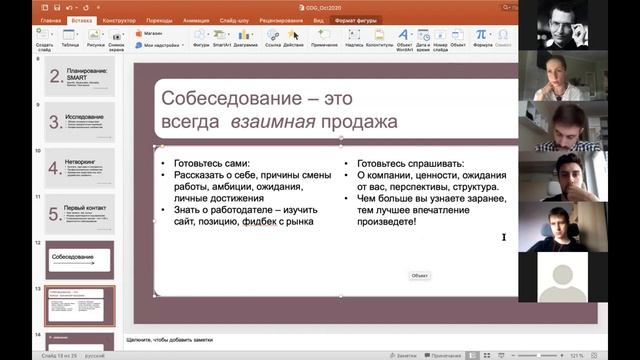Viewport: 640px width, 360px height.
Task: Switch to Вставка (Insert) tab
Action: click(x=82, y=20)
